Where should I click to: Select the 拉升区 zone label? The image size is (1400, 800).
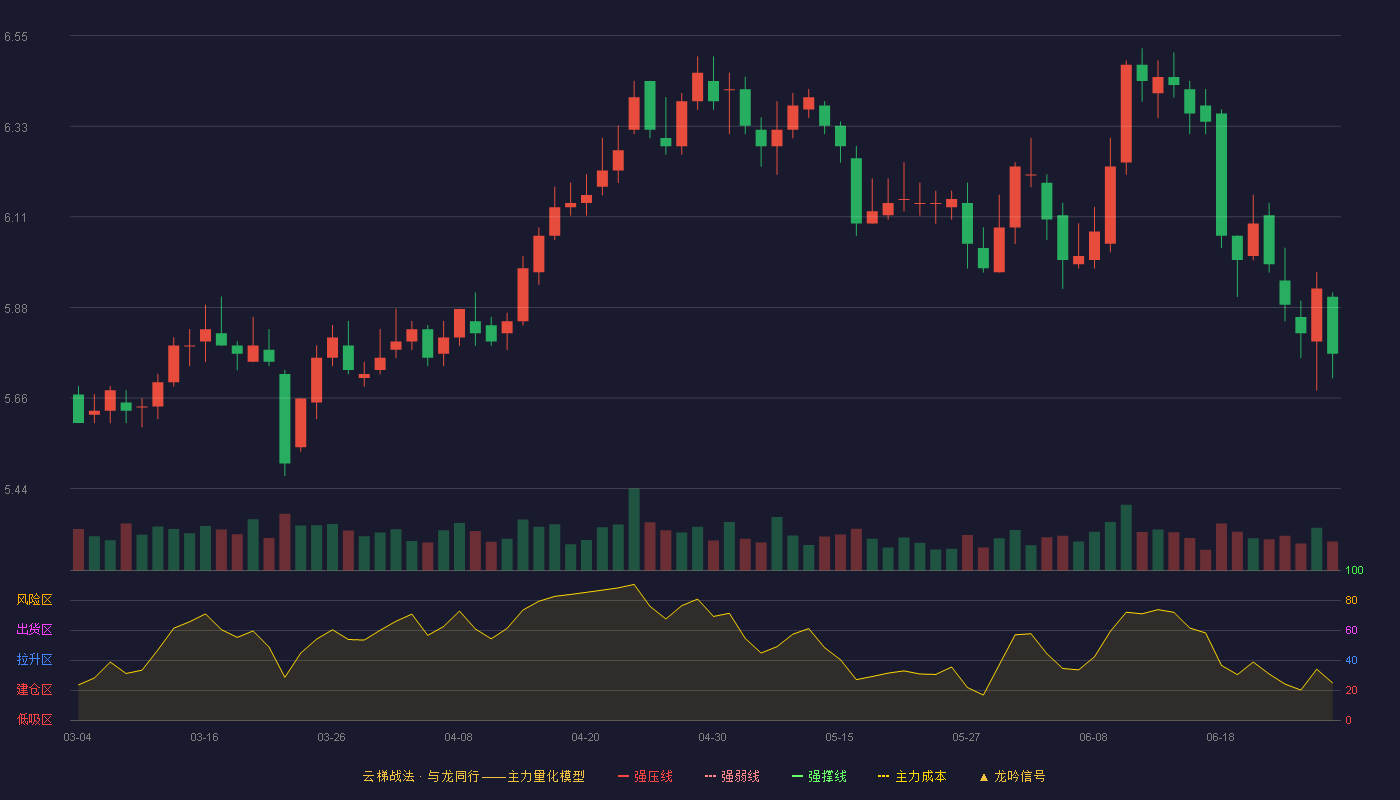pos(34,660)
